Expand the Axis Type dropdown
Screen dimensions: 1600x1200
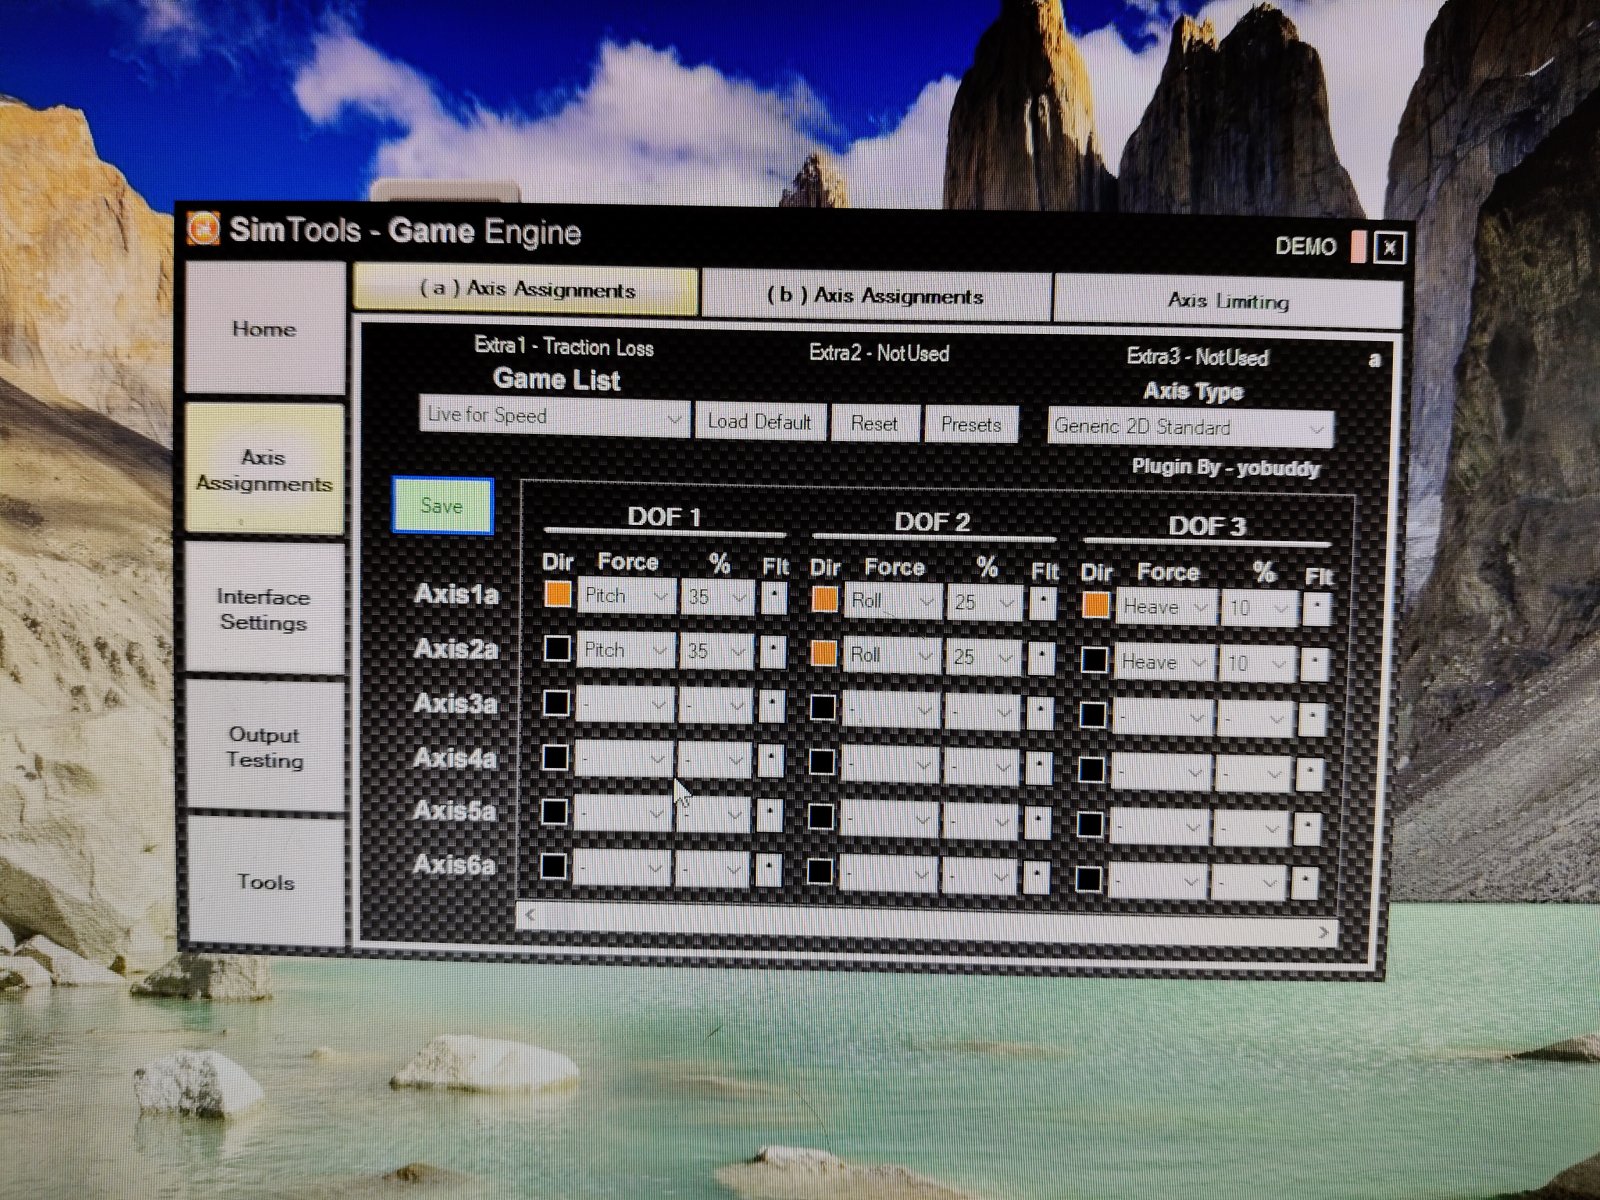point(1190,427)
